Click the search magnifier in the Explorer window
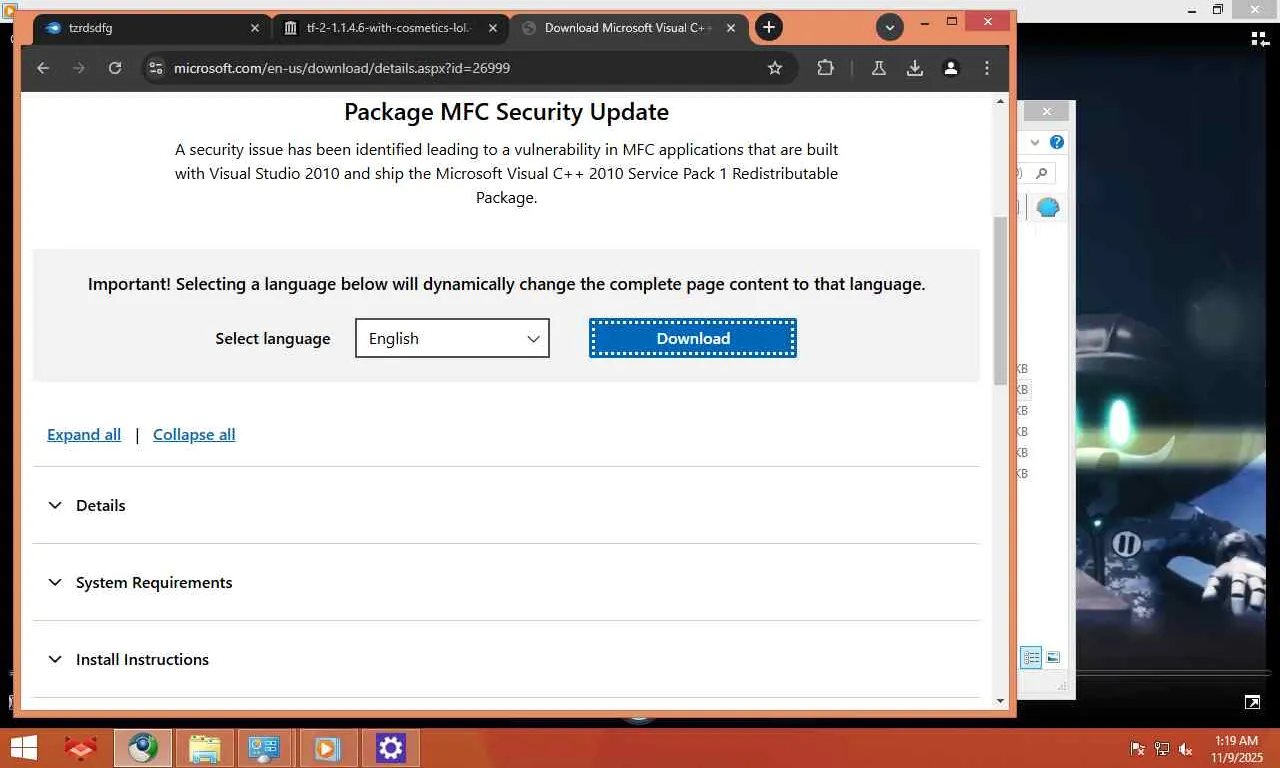1280x768 pixels. 1041,174
